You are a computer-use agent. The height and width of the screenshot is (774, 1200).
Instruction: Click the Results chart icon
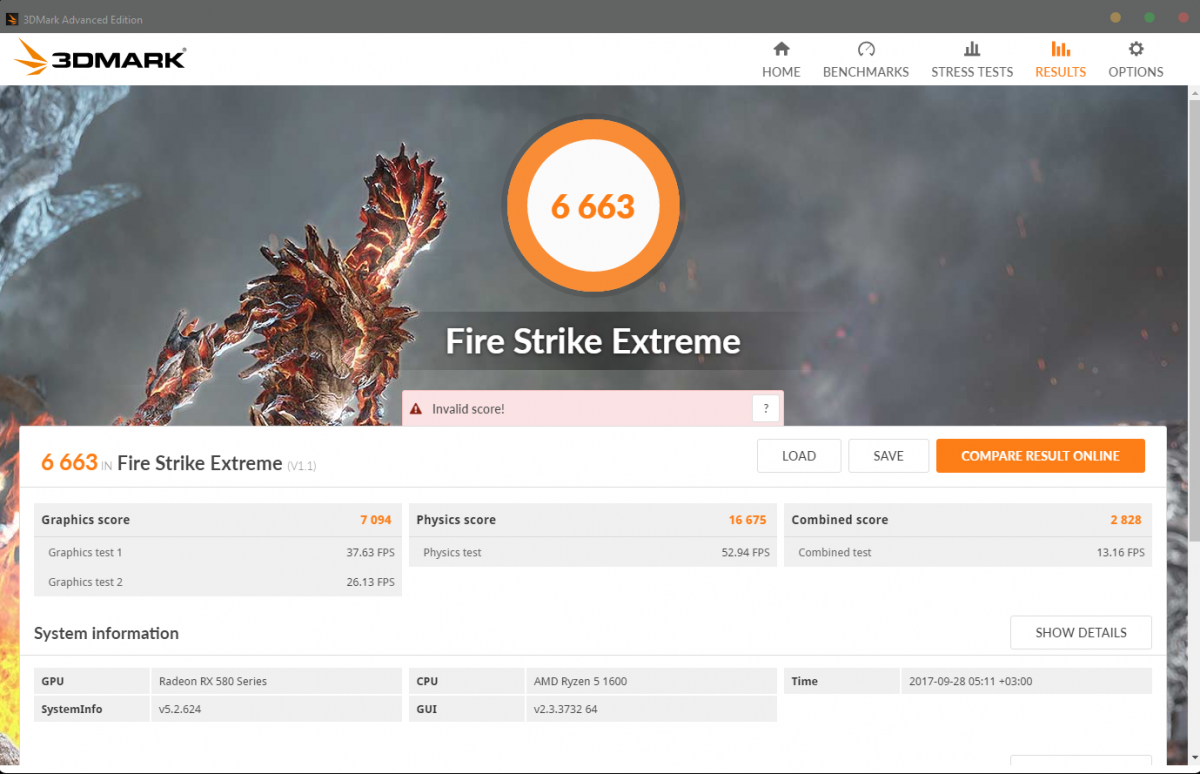pos(1061,49)
